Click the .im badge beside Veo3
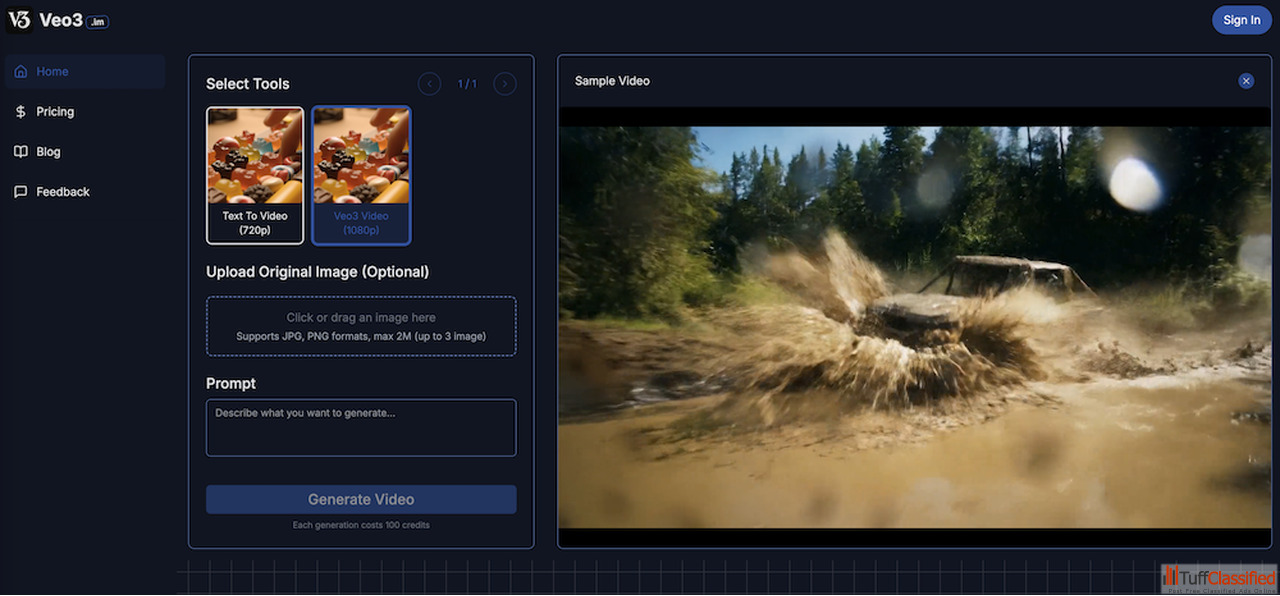1280x596 pixels. click(x=97, y=21)
